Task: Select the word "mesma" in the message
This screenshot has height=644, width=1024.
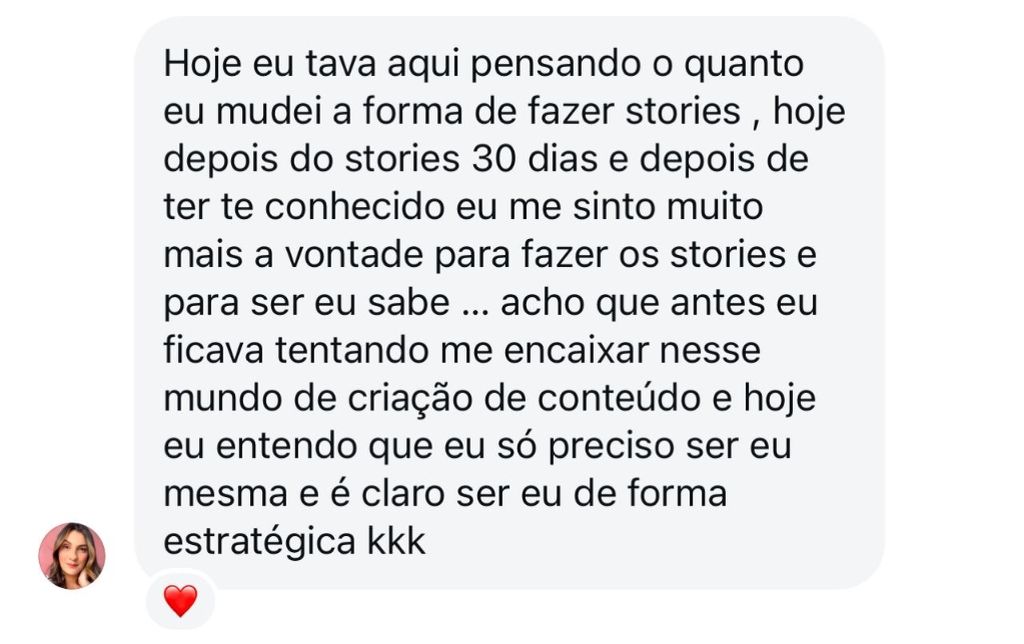Action: (x=225, y=493)
